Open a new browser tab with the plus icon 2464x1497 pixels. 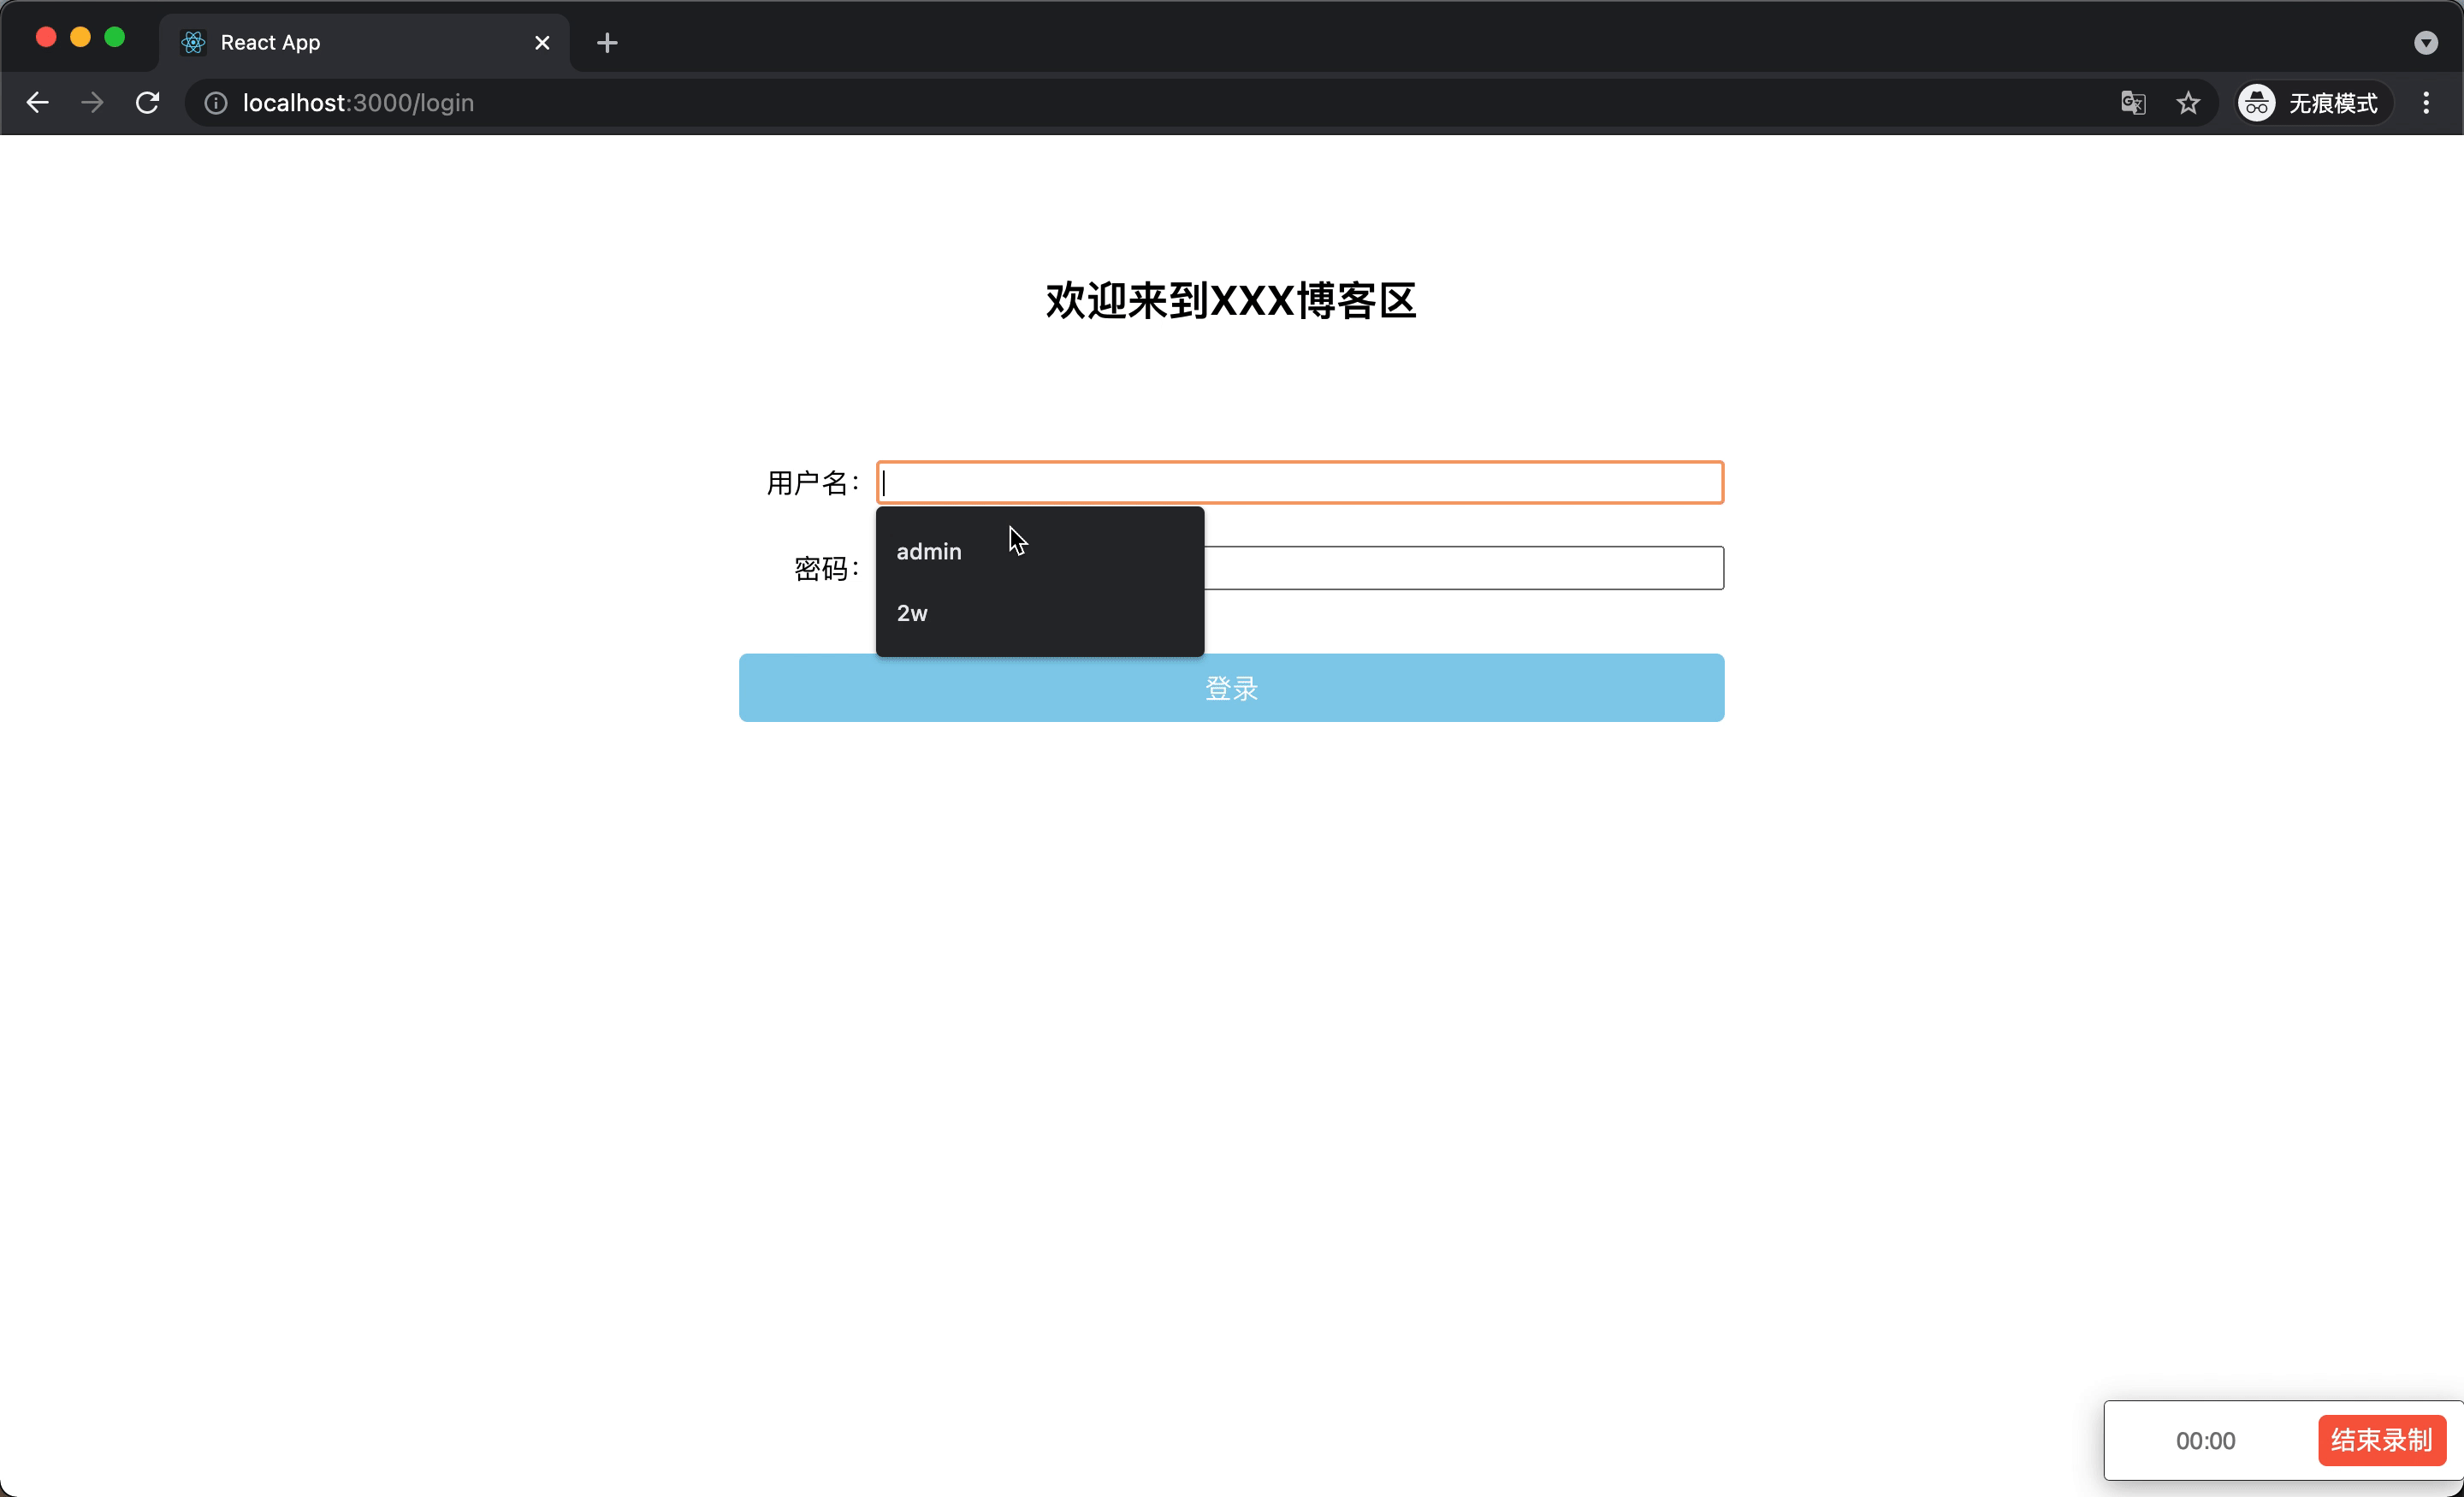pos(606,42)
